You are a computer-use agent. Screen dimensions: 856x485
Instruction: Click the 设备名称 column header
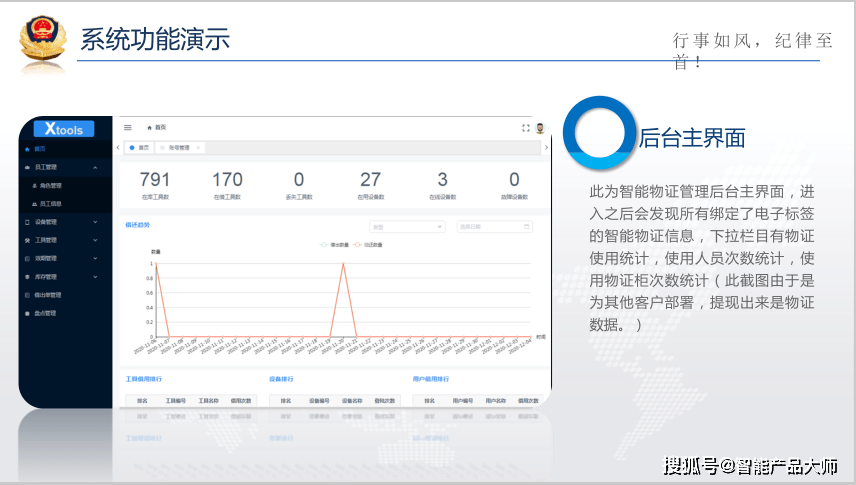352,401
